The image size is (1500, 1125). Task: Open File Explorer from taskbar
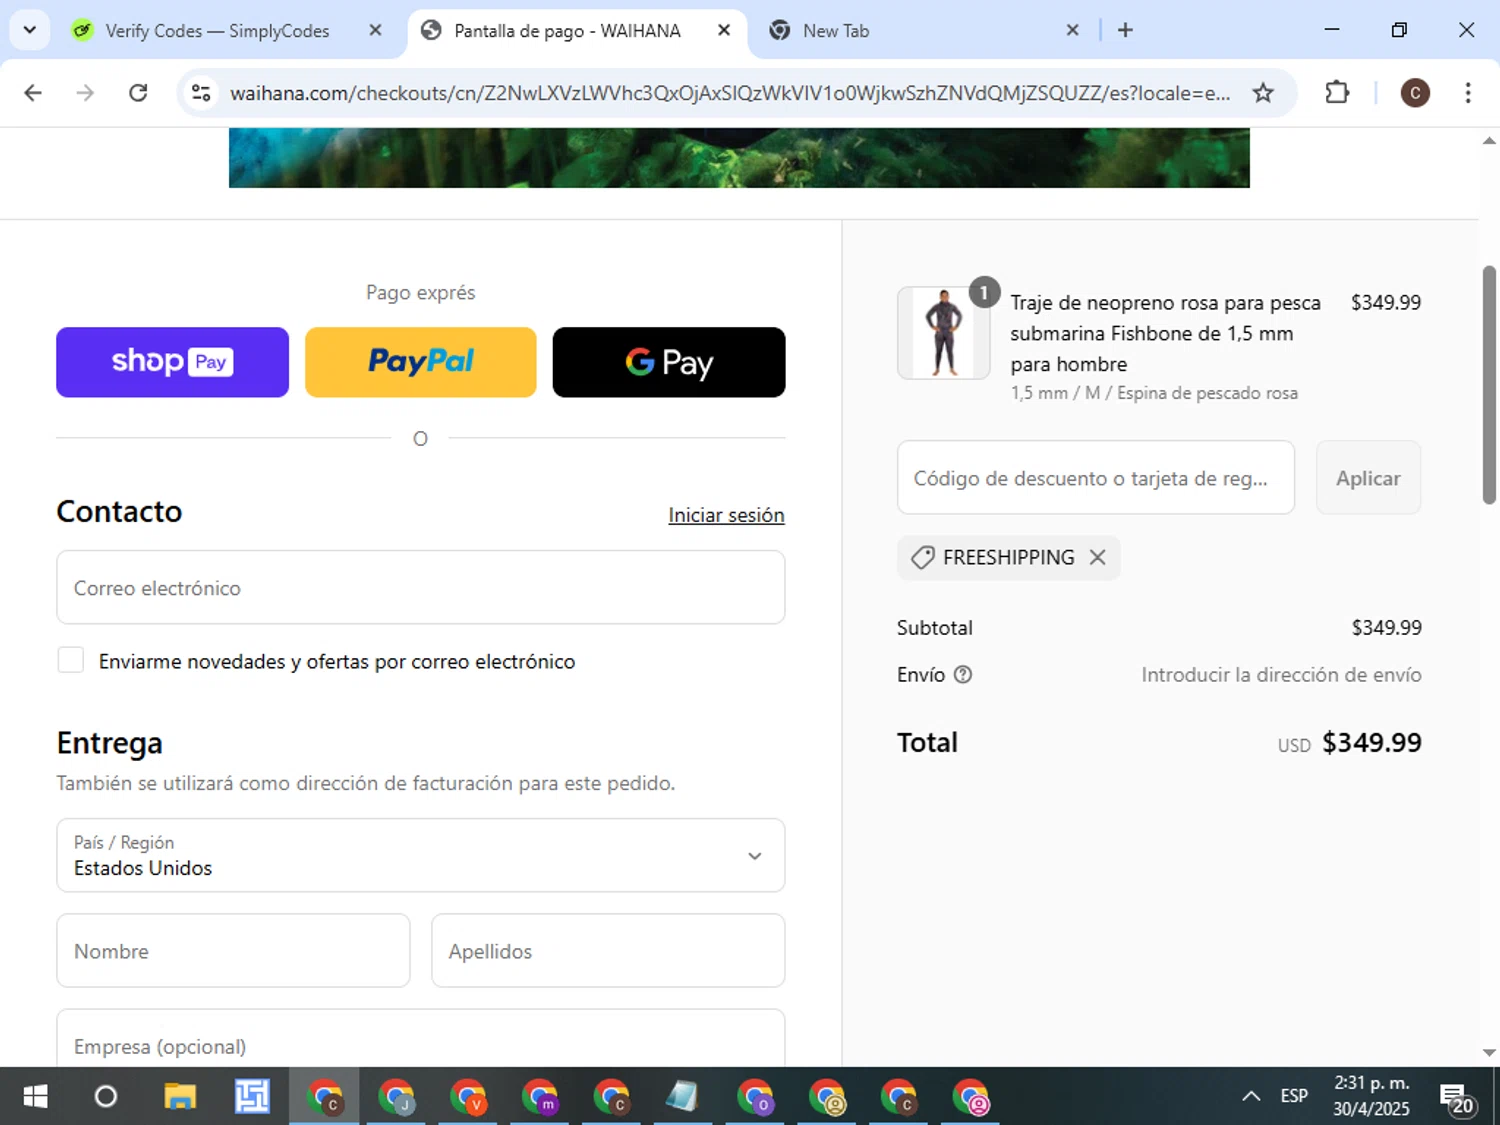180,1097
